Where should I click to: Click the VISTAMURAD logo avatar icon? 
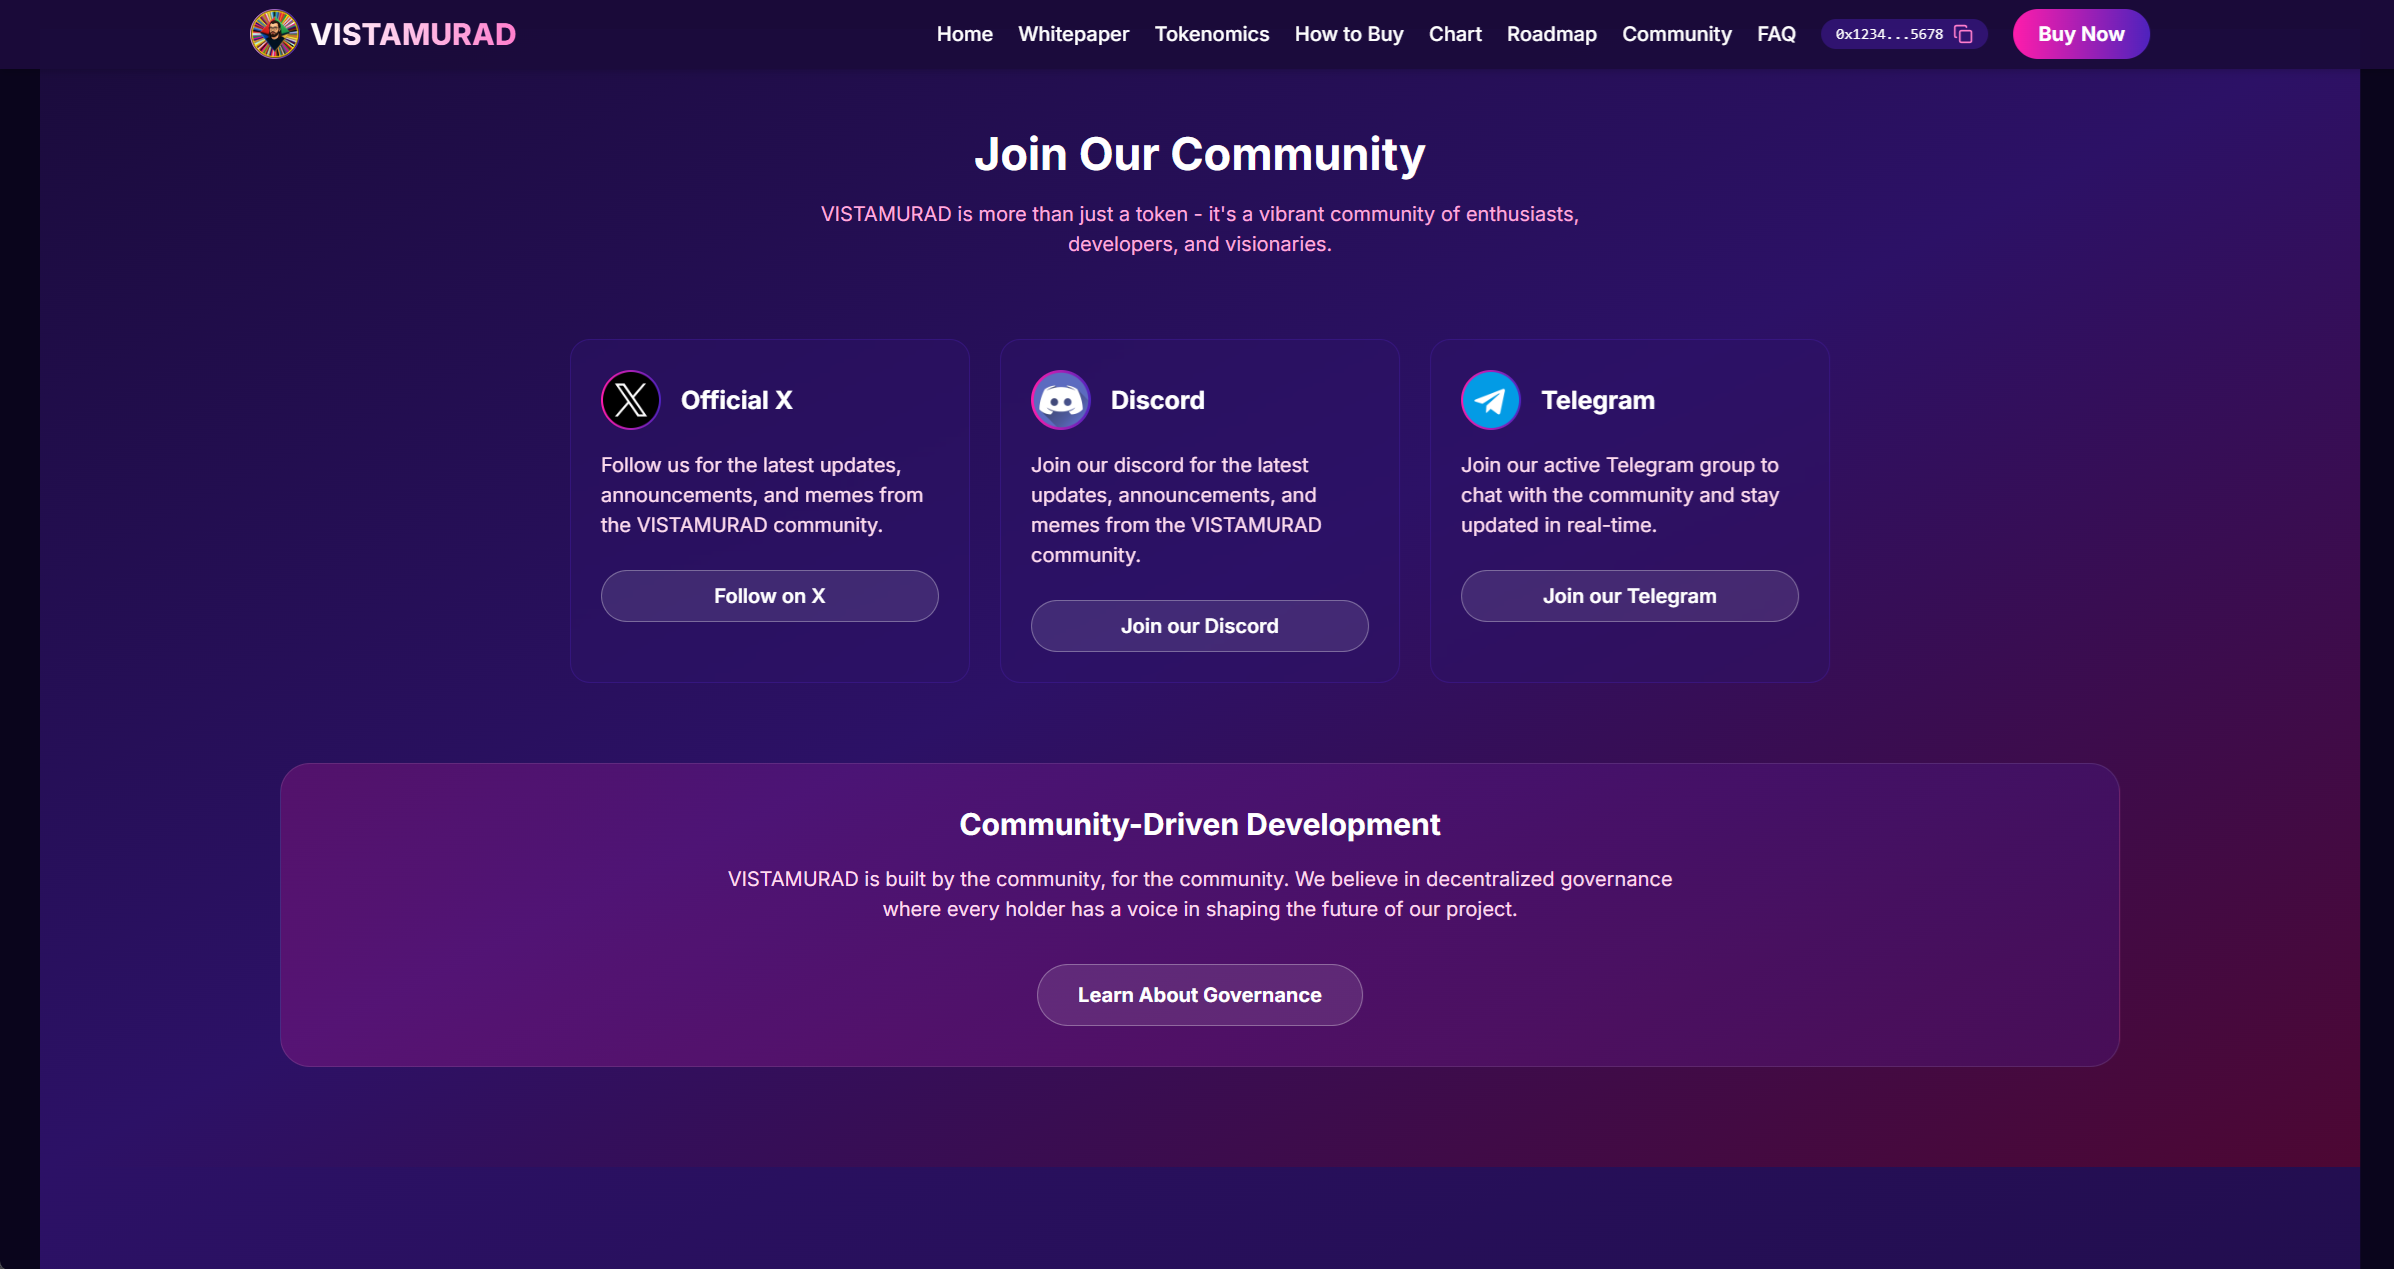click(x=274, y=34)
